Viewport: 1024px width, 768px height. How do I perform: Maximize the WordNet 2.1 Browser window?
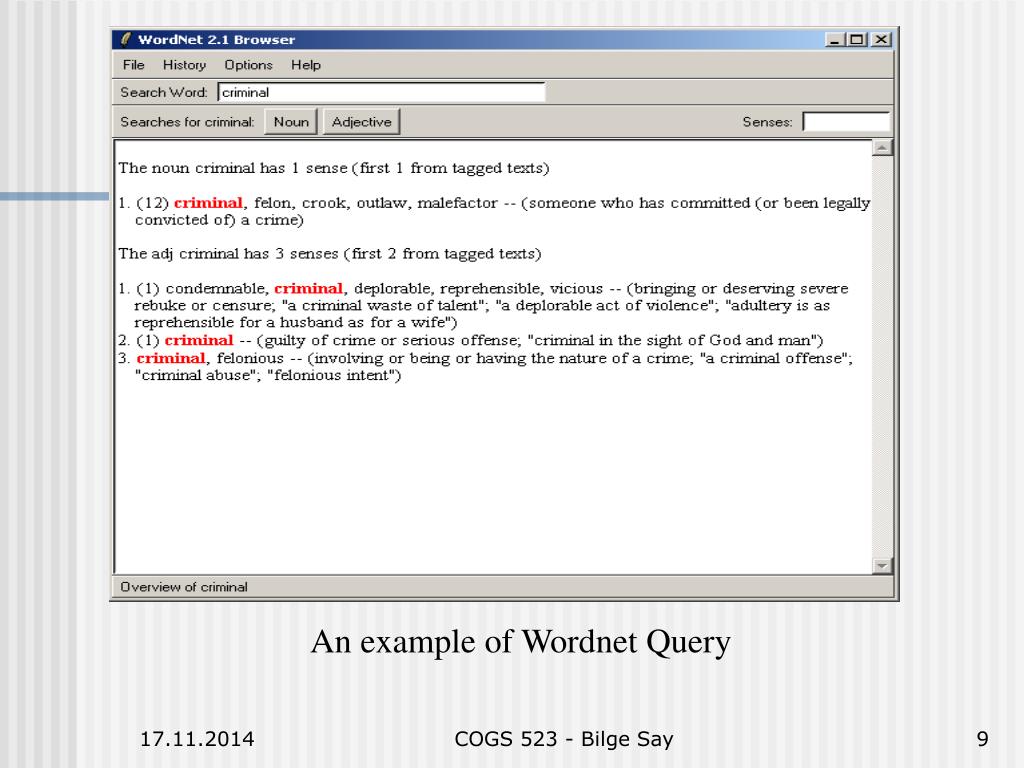[x=856, y=40]
